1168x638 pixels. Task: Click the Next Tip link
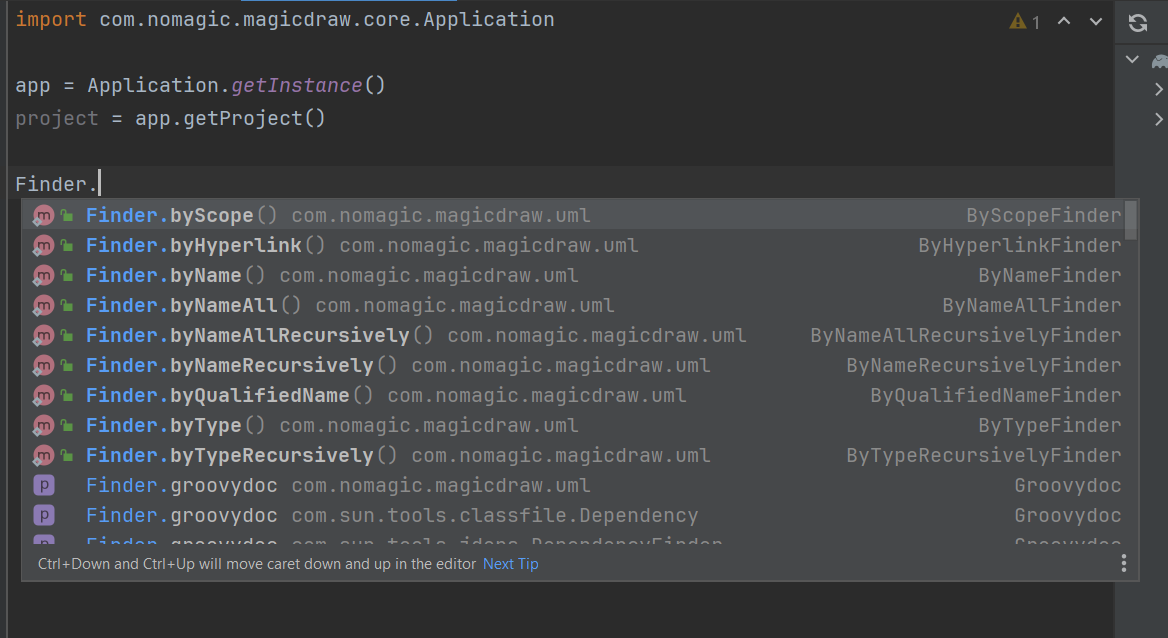pyautogui.click(x=510, y=564)
